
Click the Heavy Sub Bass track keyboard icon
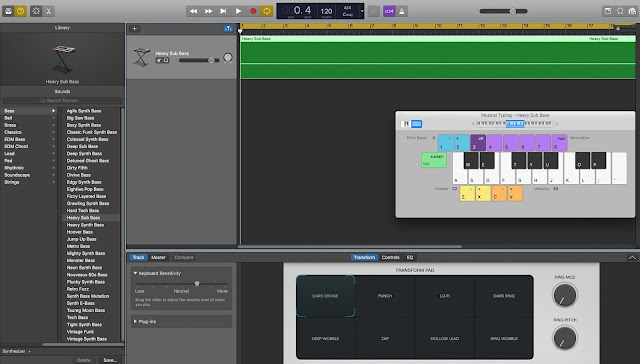click(x=141, y=57)
